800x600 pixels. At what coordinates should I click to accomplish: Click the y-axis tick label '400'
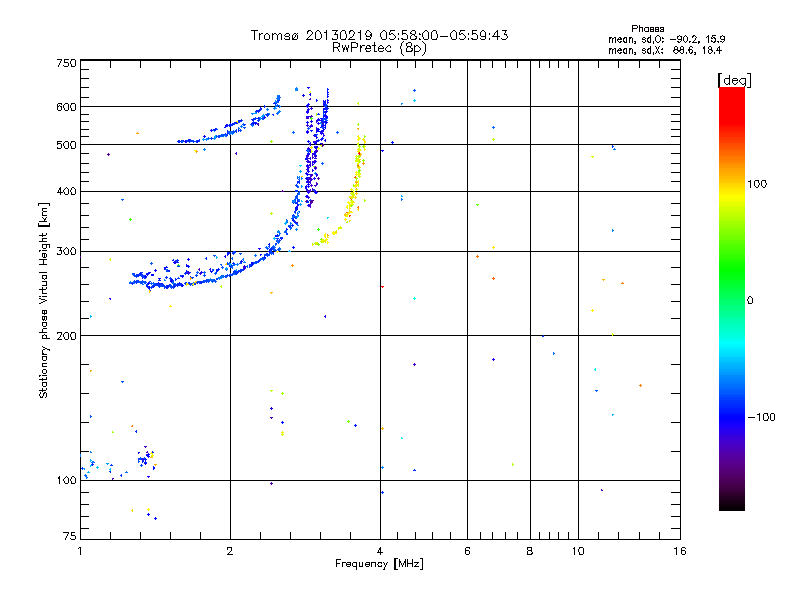pyautogui.click(x=66, y=192)
